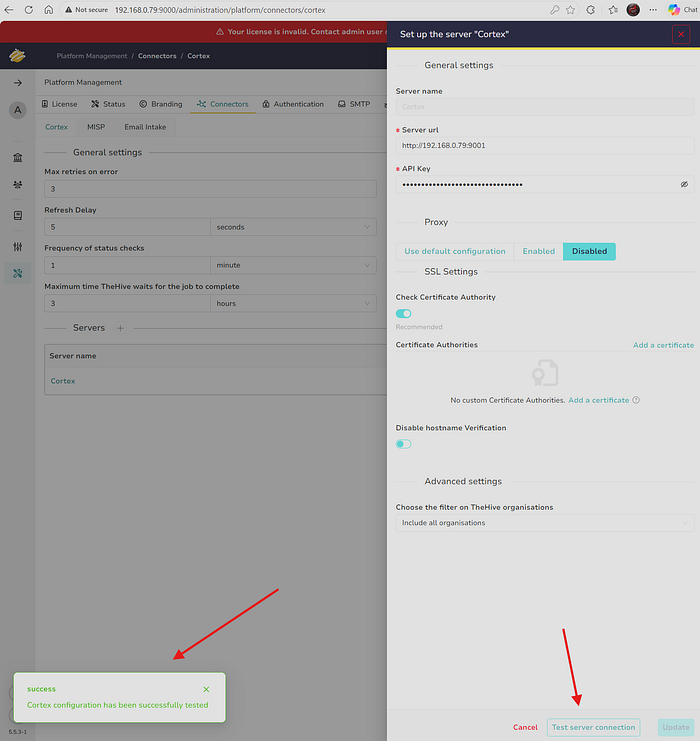Screen dimensions: 700x741
Task: Open Refresh Delay seconds unit dropdown
Action: (x=293, y=227)
